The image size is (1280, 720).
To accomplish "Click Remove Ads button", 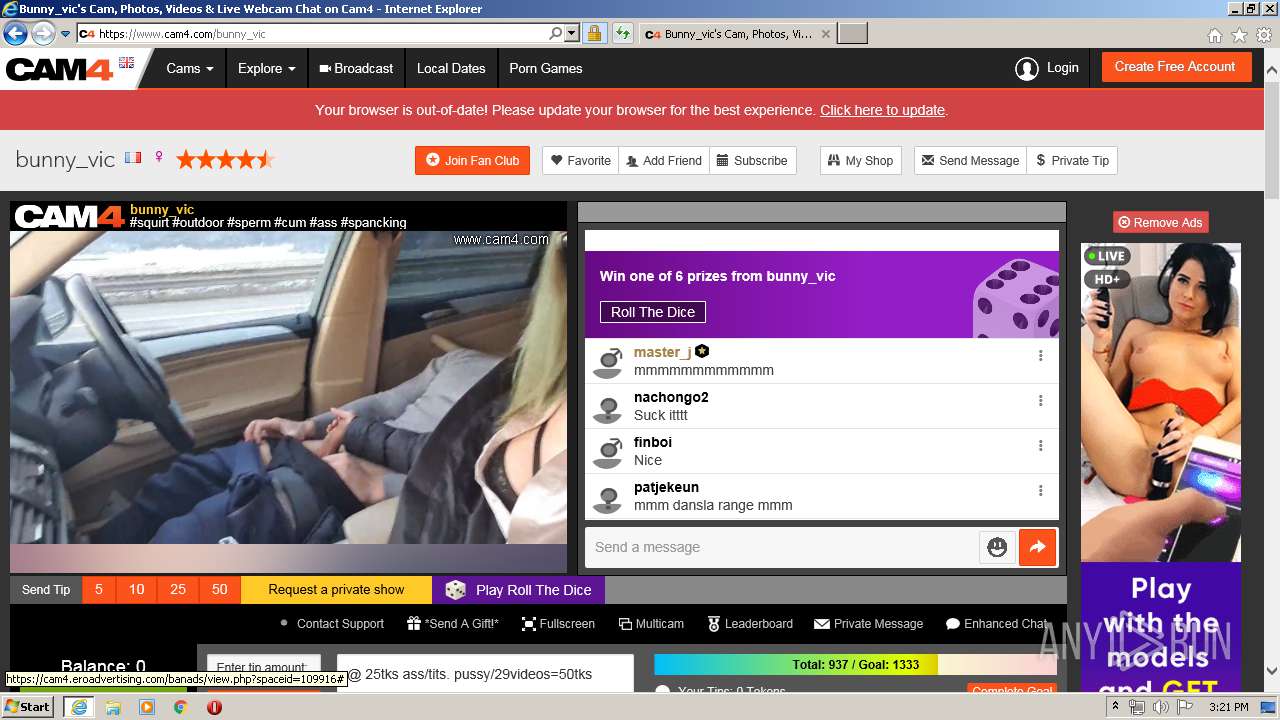I will [1160, 222].
